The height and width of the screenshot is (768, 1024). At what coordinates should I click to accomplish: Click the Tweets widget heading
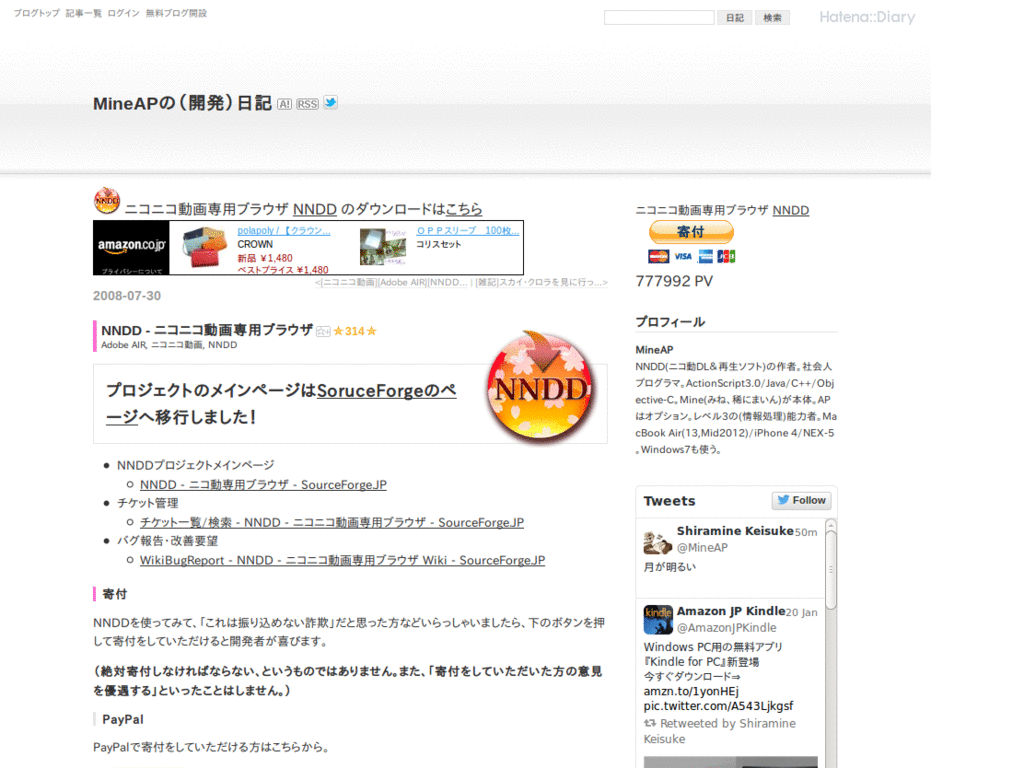pyautogui.click(x=669, y=501)
